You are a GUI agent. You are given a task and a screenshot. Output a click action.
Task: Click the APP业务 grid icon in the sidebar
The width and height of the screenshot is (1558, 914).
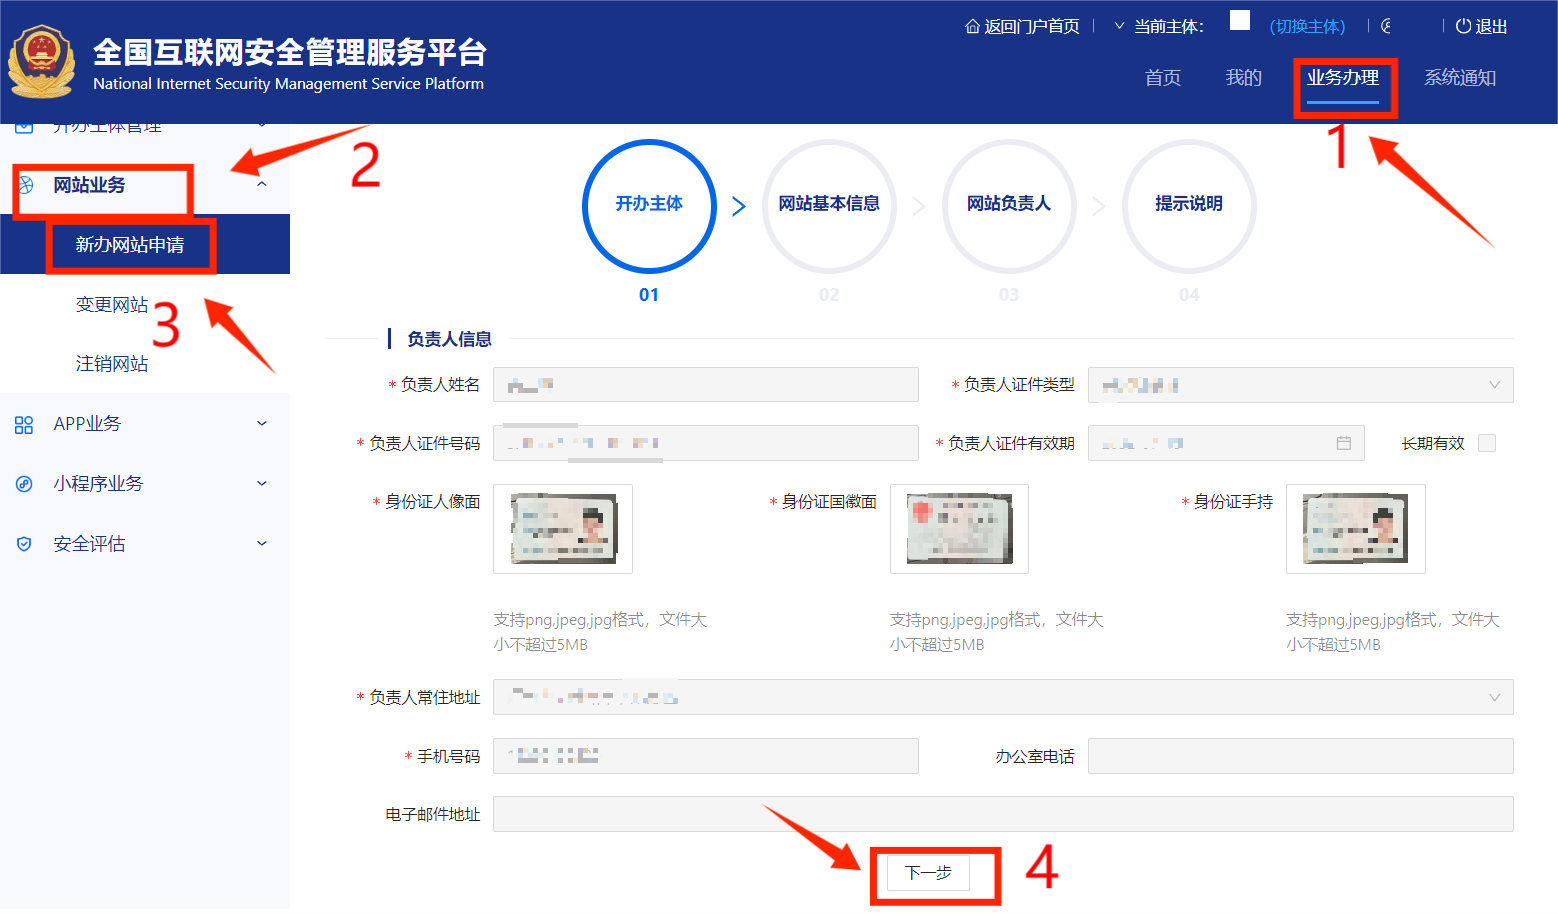(x=24, y=423)
